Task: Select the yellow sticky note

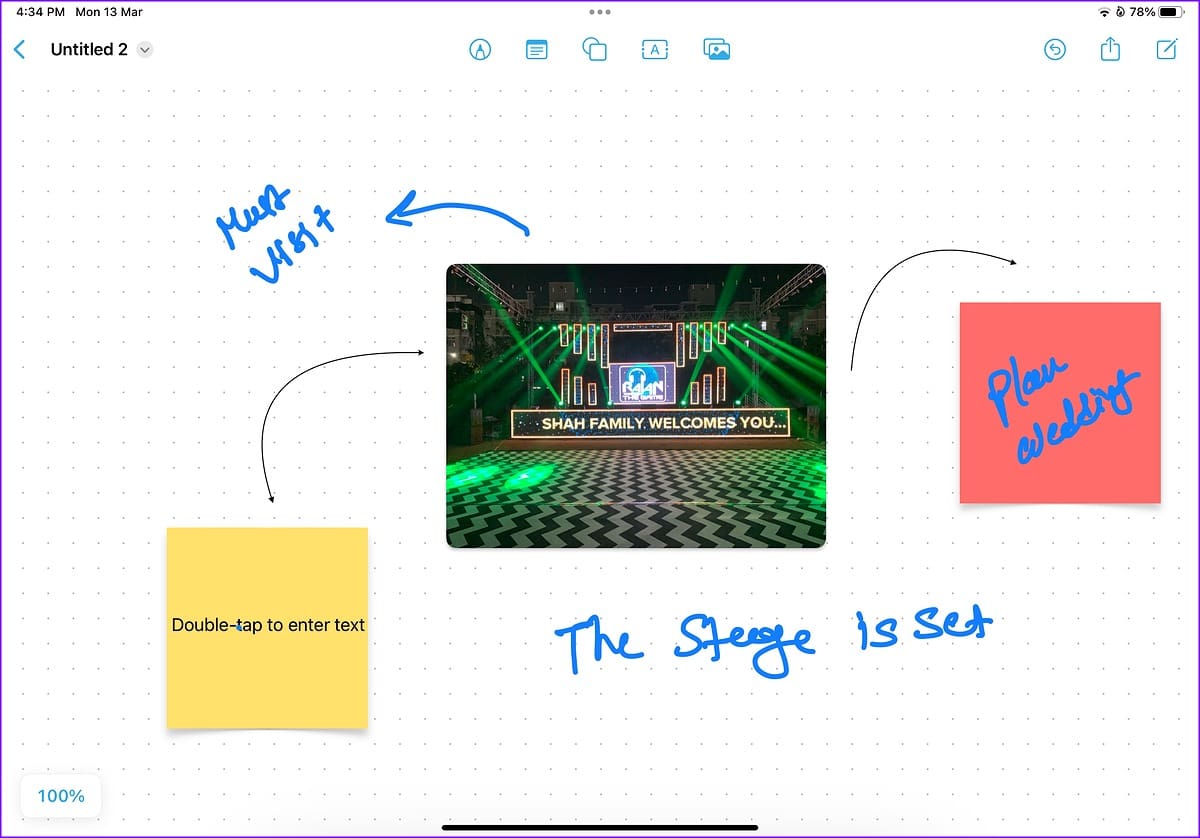Action: point(267,627)
